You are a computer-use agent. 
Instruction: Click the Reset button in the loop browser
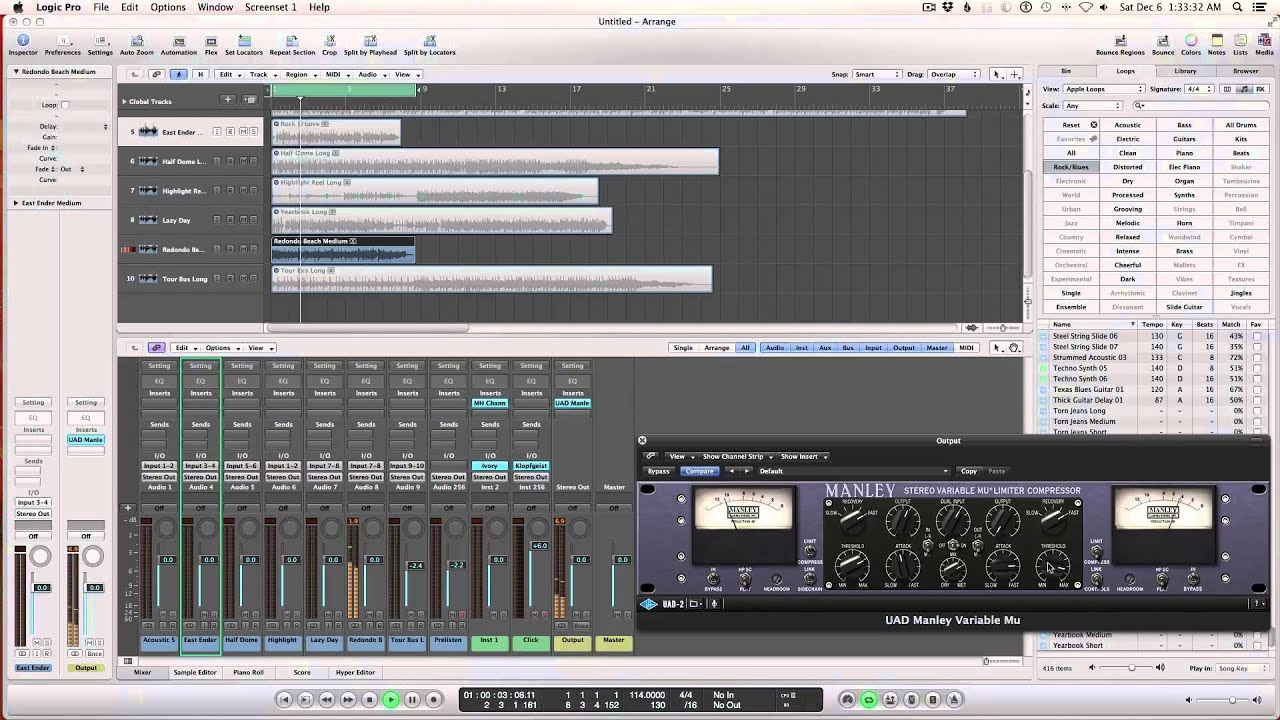tap(1071, 125)
